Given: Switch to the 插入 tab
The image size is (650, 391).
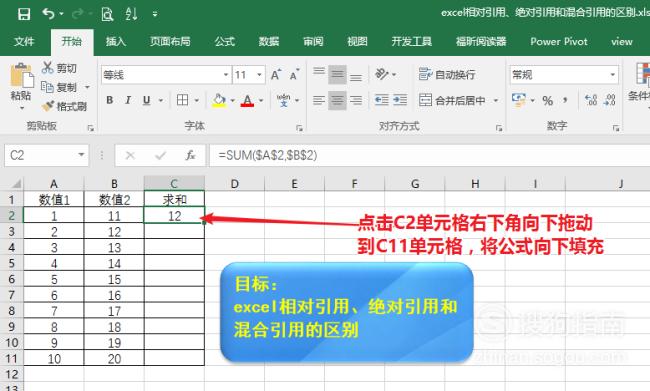Looking at the screenshot, I should coord(116,41).
